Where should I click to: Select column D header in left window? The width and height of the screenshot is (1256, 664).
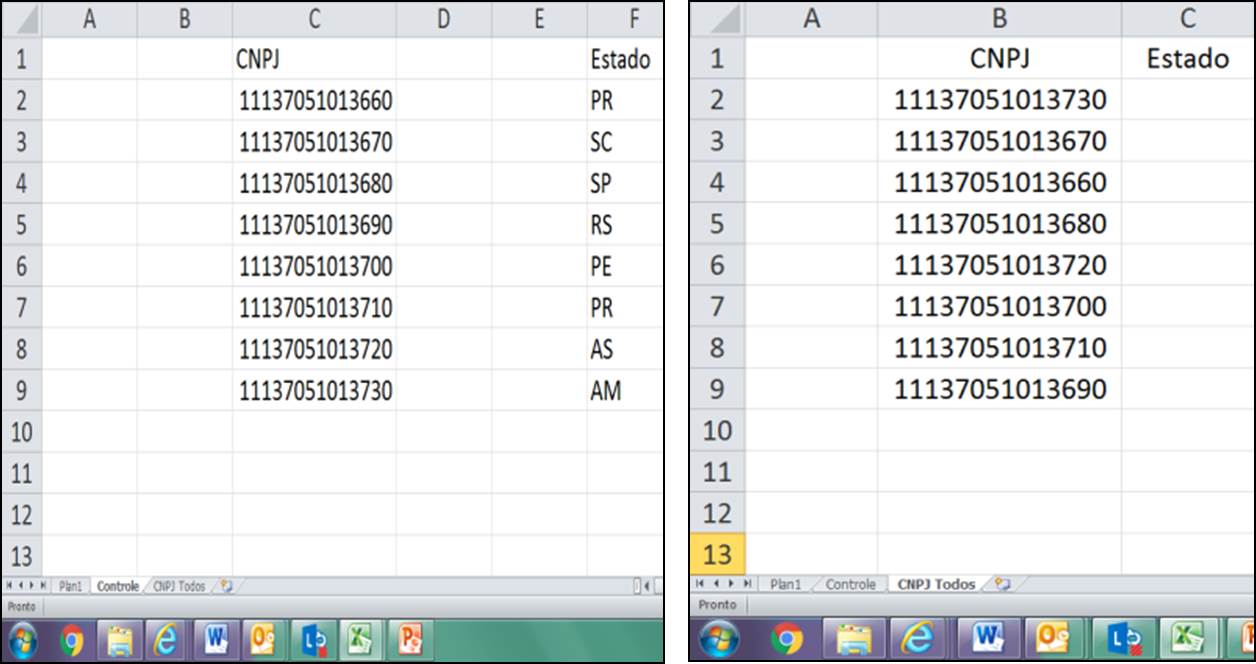[x=444, y=19]
